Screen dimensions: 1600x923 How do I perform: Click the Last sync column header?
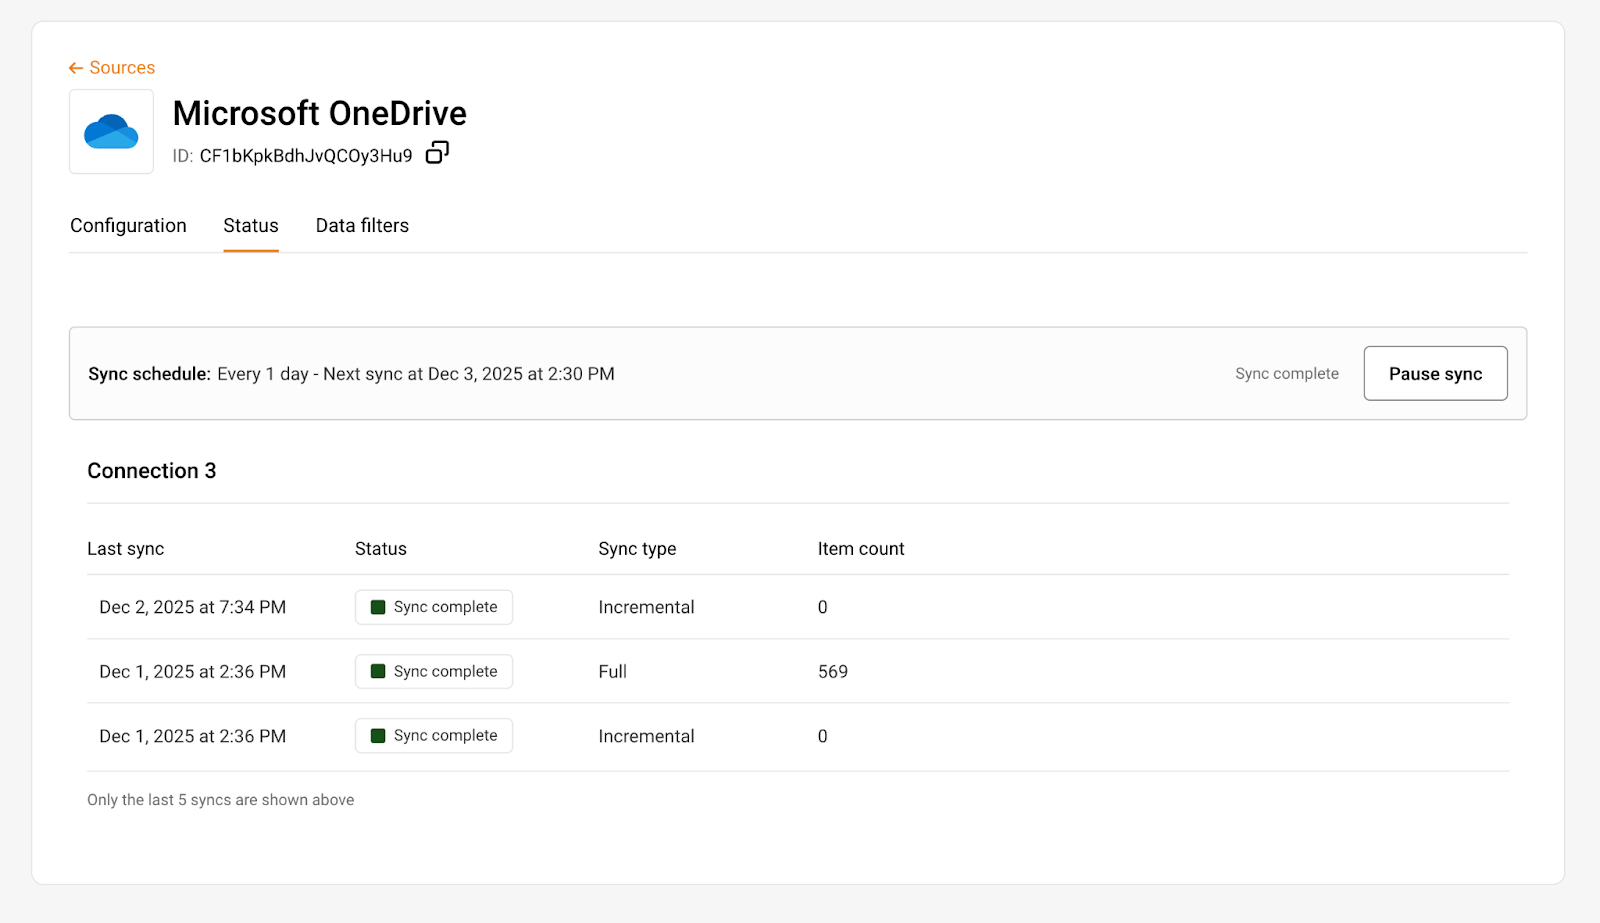[x=125, y=549]
